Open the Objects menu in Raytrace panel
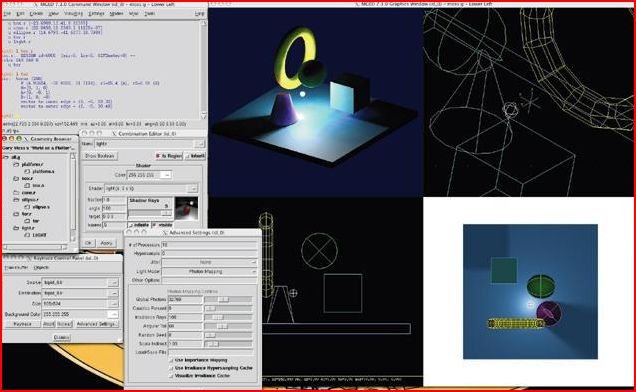Image resolution: width=636 pixels, height=392 pixels. coord(41,267)
